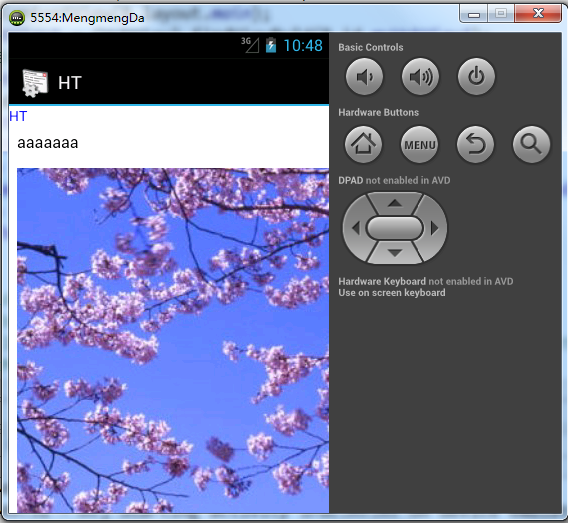568x523 pixels.
Task: Click the DPAD up arrow
Action: (395, 203)
